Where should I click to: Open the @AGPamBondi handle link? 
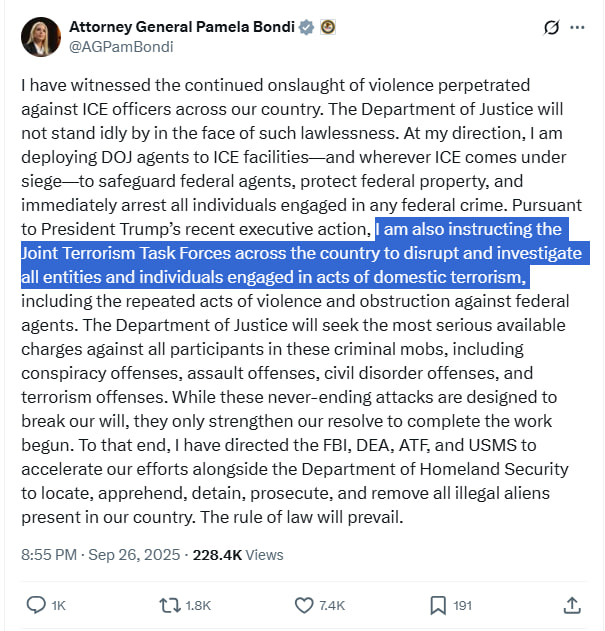[x=121, y=47]
